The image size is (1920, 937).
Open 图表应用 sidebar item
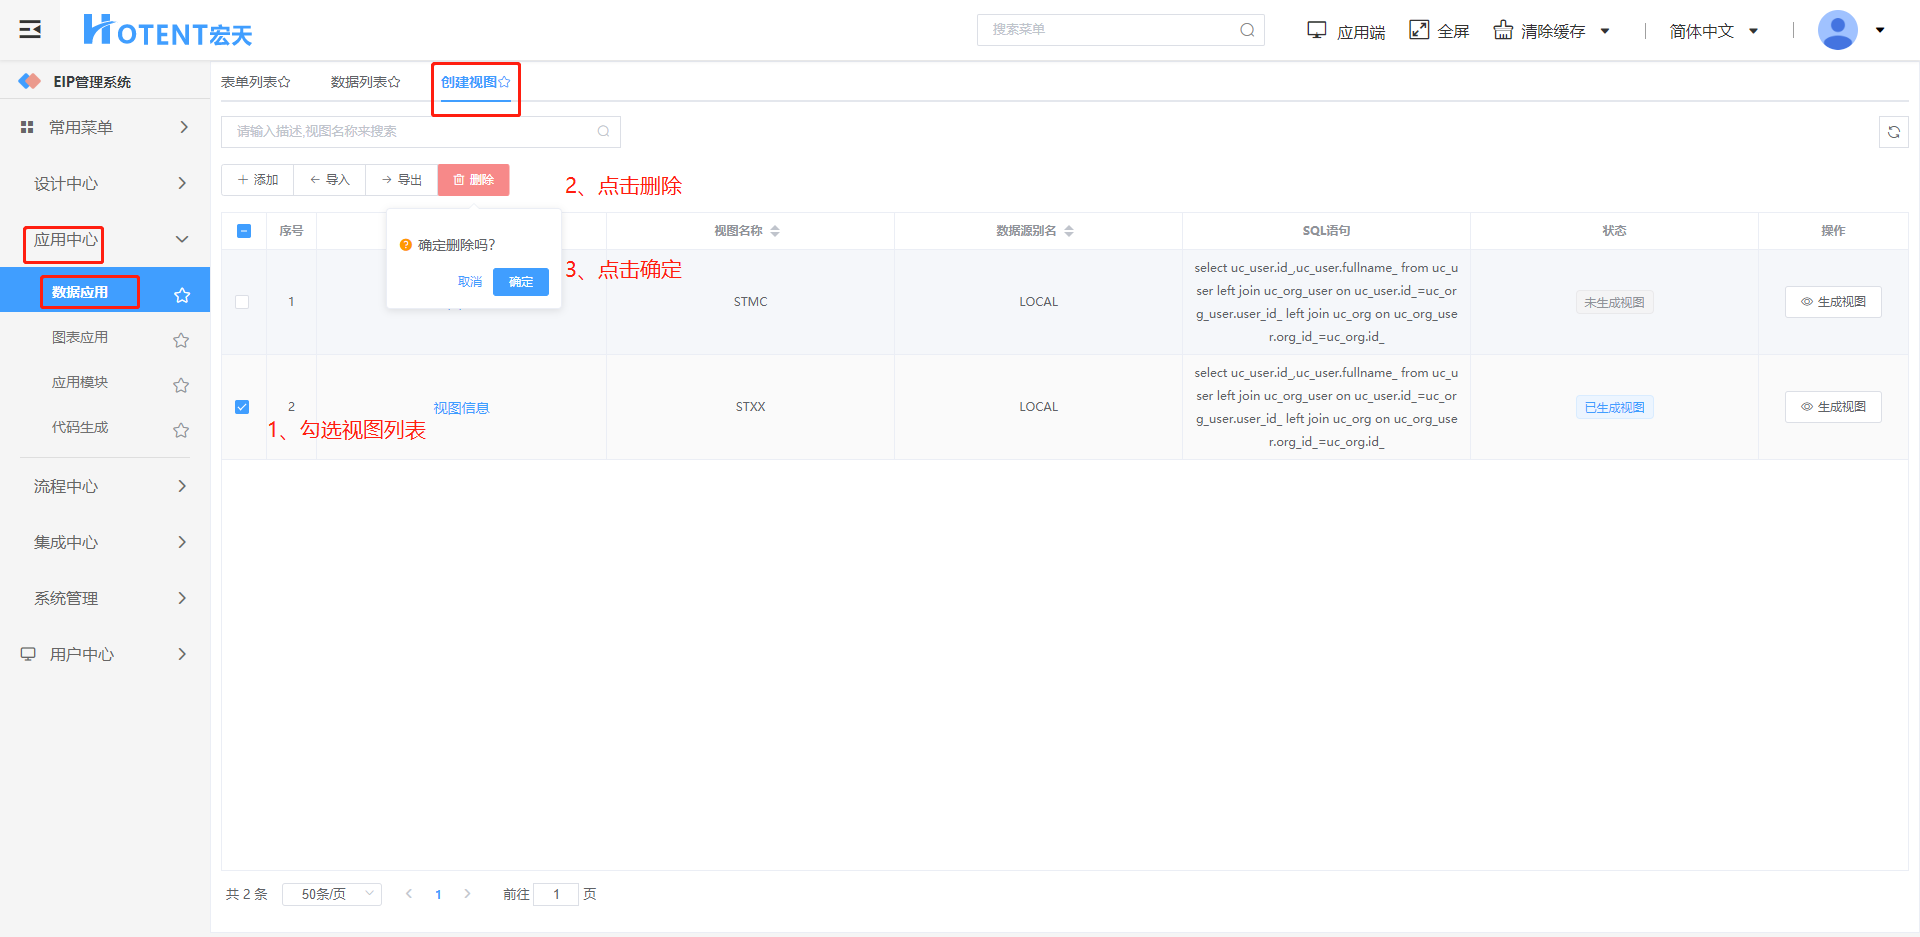(80, 337)
